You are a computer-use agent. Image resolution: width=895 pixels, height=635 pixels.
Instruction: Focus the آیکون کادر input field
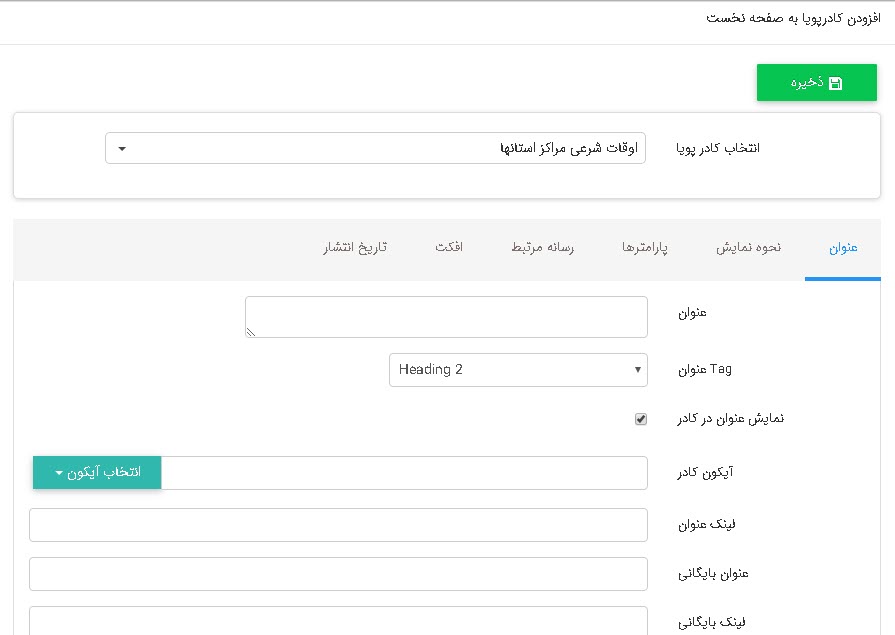tap(404, 473)
